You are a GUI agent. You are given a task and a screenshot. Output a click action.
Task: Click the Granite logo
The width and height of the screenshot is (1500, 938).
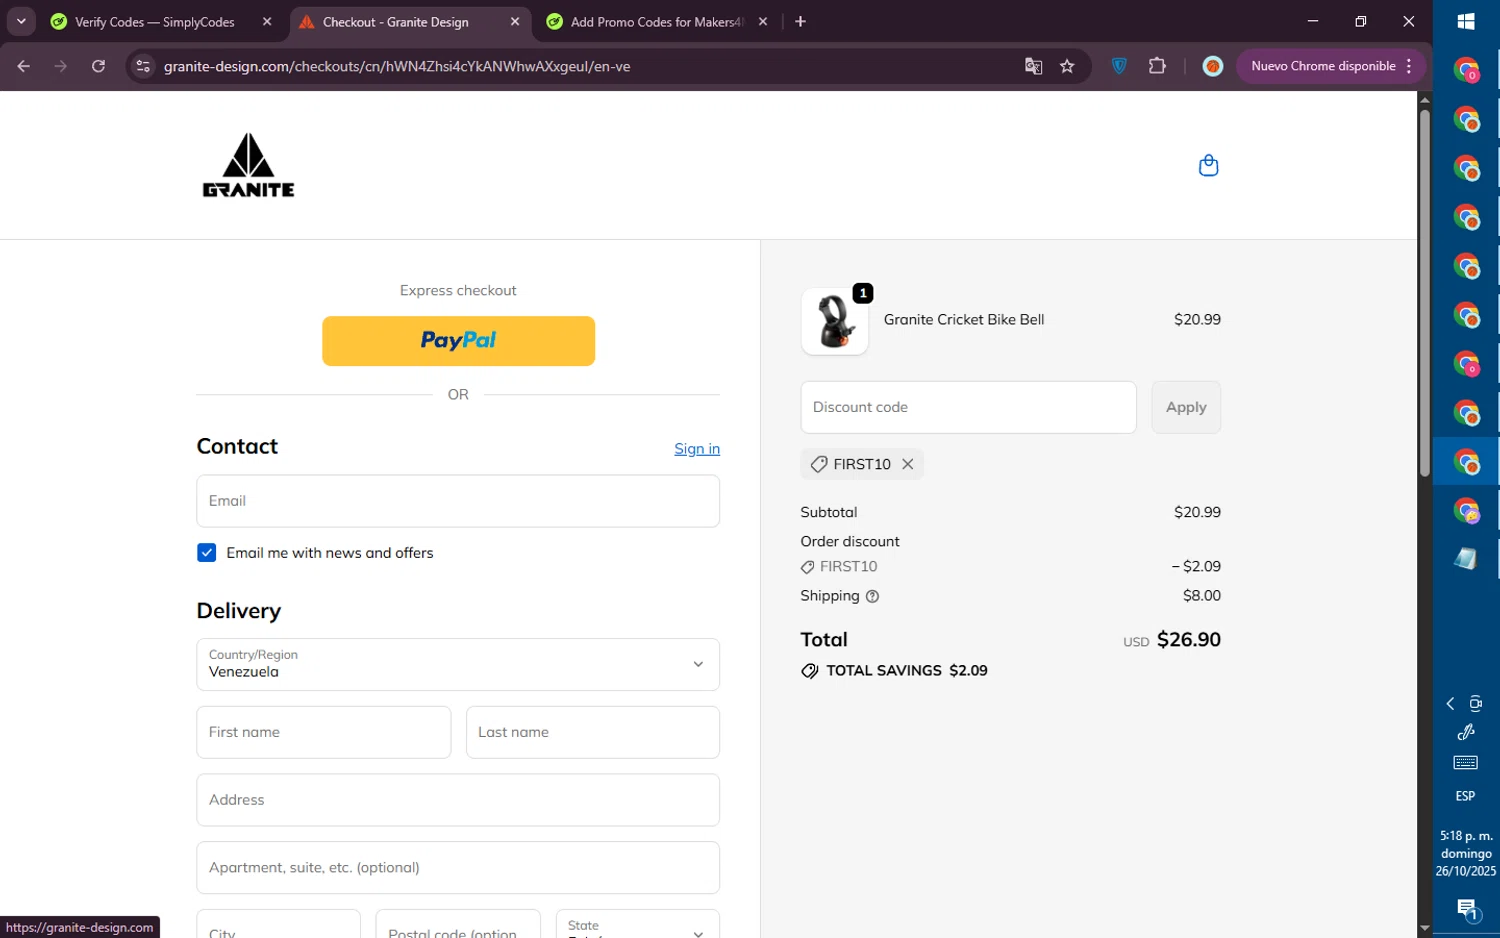[x=248, y=165]
